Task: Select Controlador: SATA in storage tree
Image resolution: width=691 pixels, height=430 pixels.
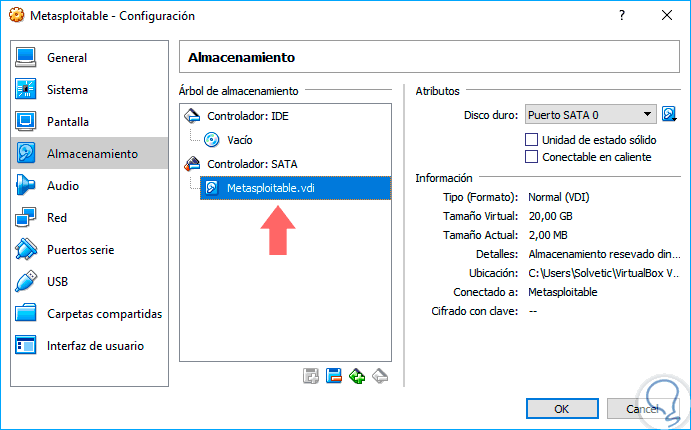Action: (x=253, y=164)
